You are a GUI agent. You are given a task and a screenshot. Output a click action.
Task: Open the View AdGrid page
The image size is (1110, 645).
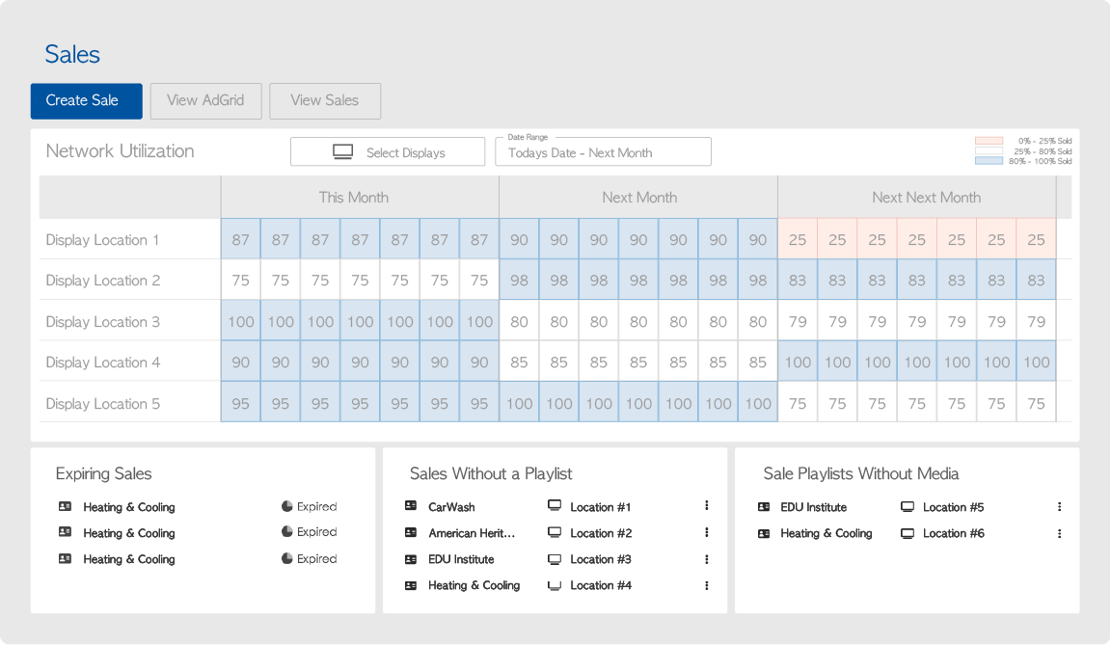pyautogui.click(x=205, y=101)
